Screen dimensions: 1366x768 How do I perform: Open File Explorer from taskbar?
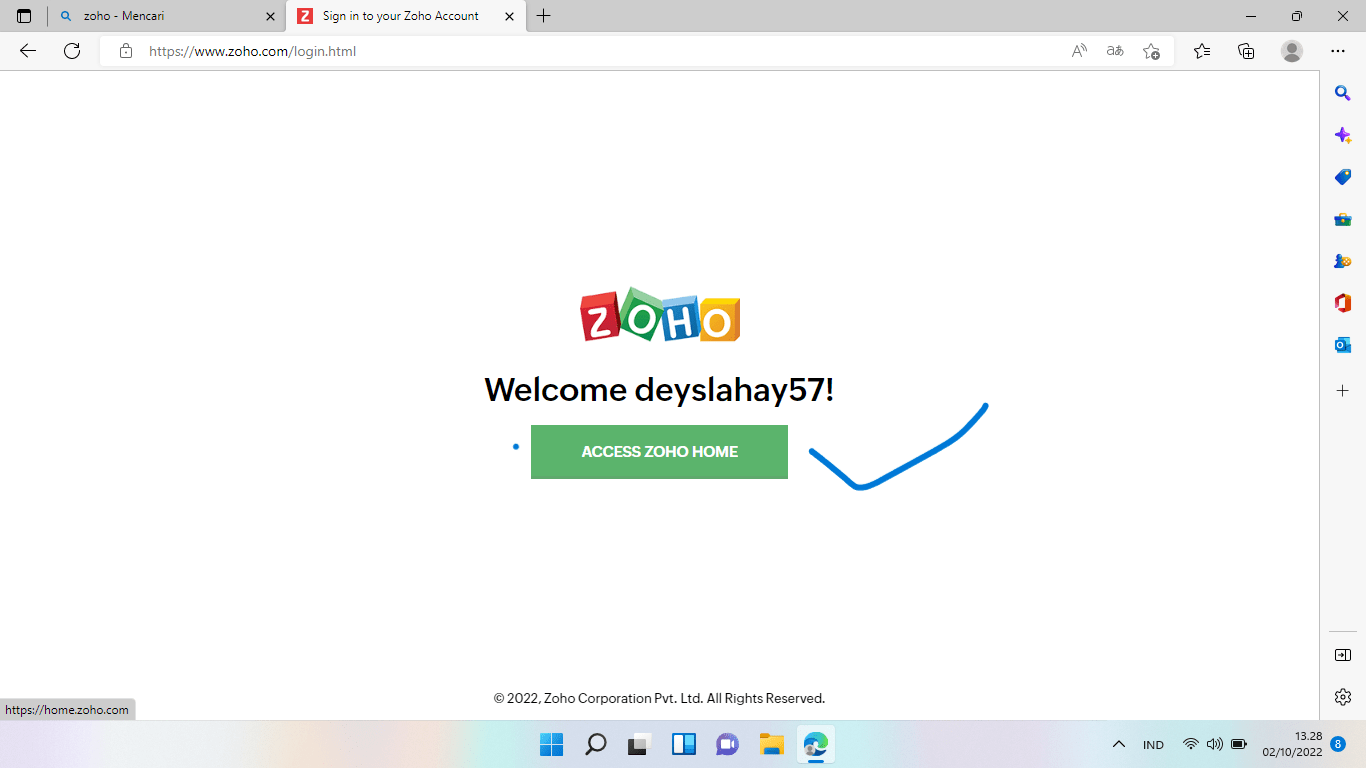pos(771,744)
